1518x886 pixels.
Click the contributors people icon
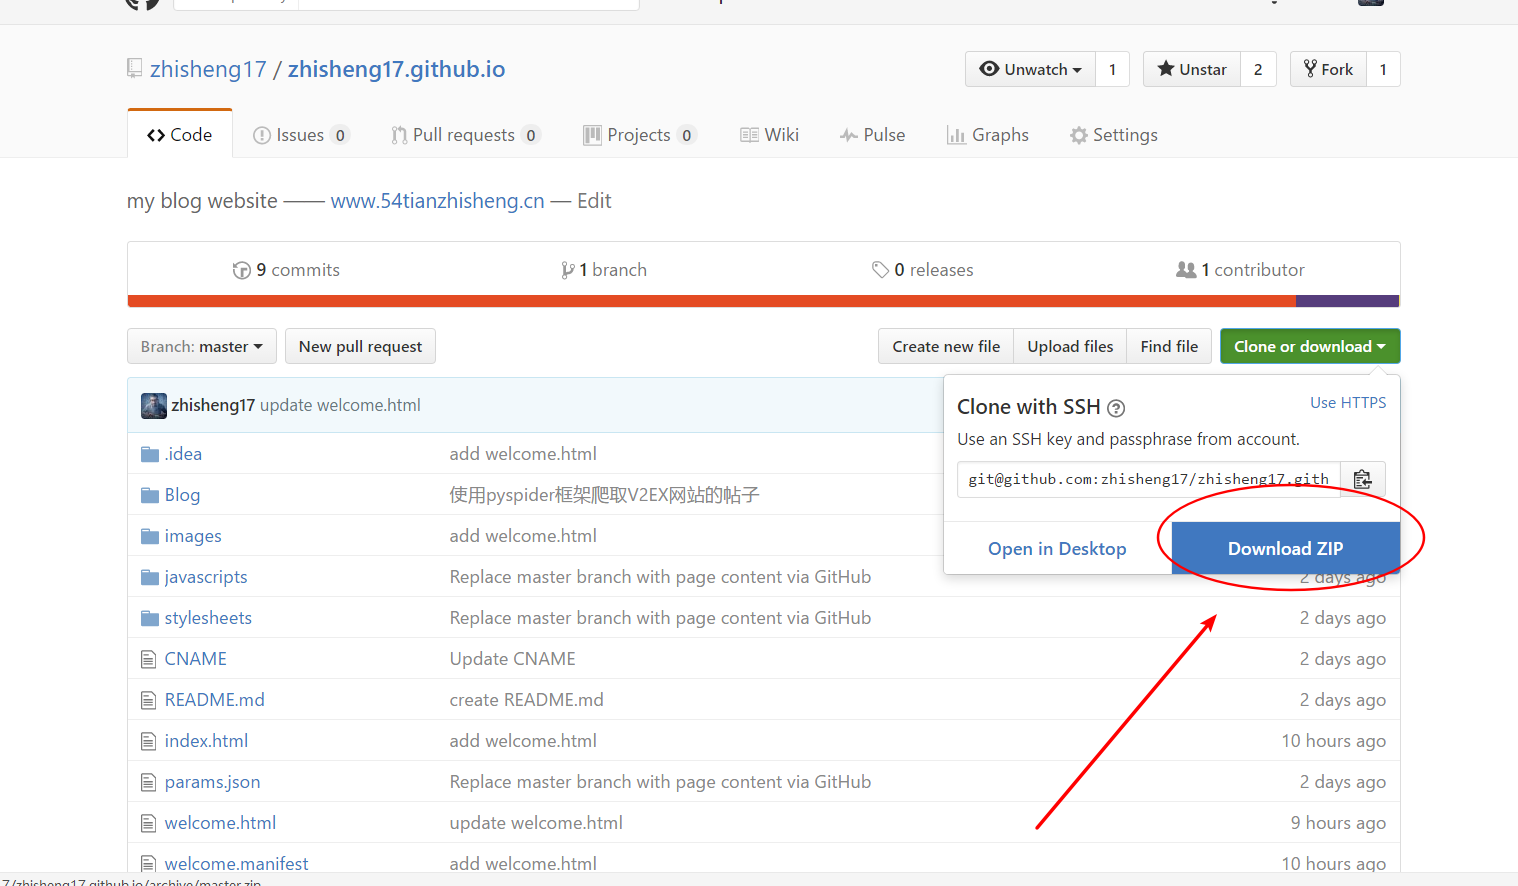tap(1186, 270)
